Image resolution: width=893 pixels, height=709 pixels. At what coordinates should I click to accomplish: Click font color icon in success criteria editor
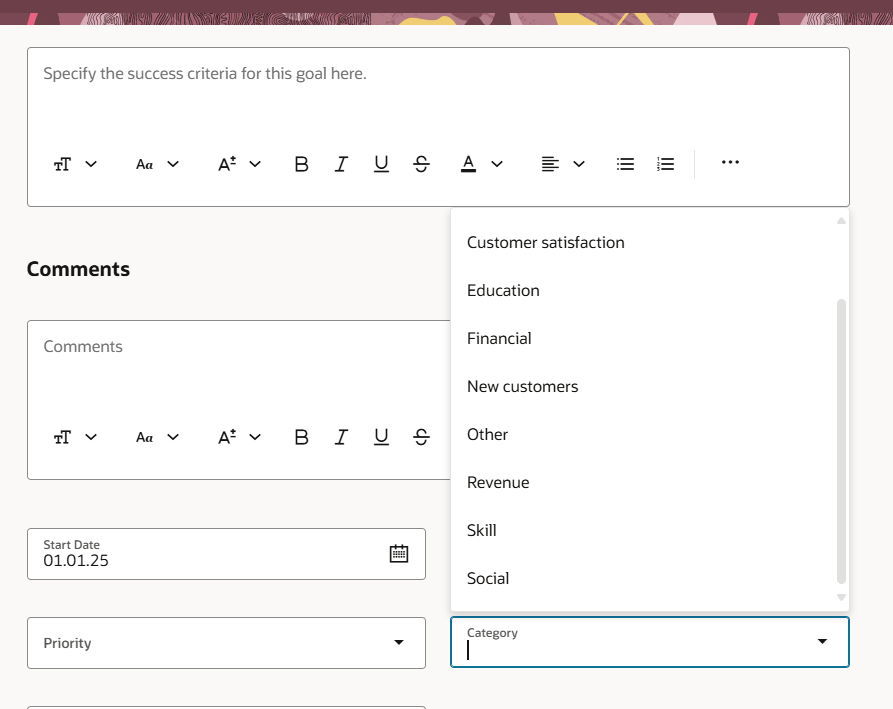468,164
